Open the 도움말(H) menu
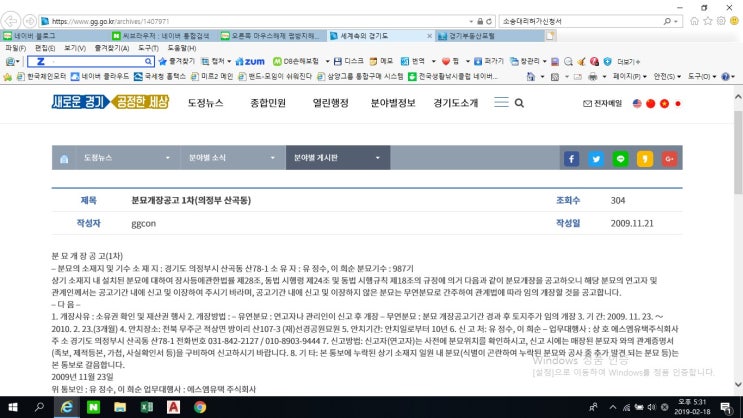Image resolution: width=743 pixels, height=418 pixels. pos(182,48)
